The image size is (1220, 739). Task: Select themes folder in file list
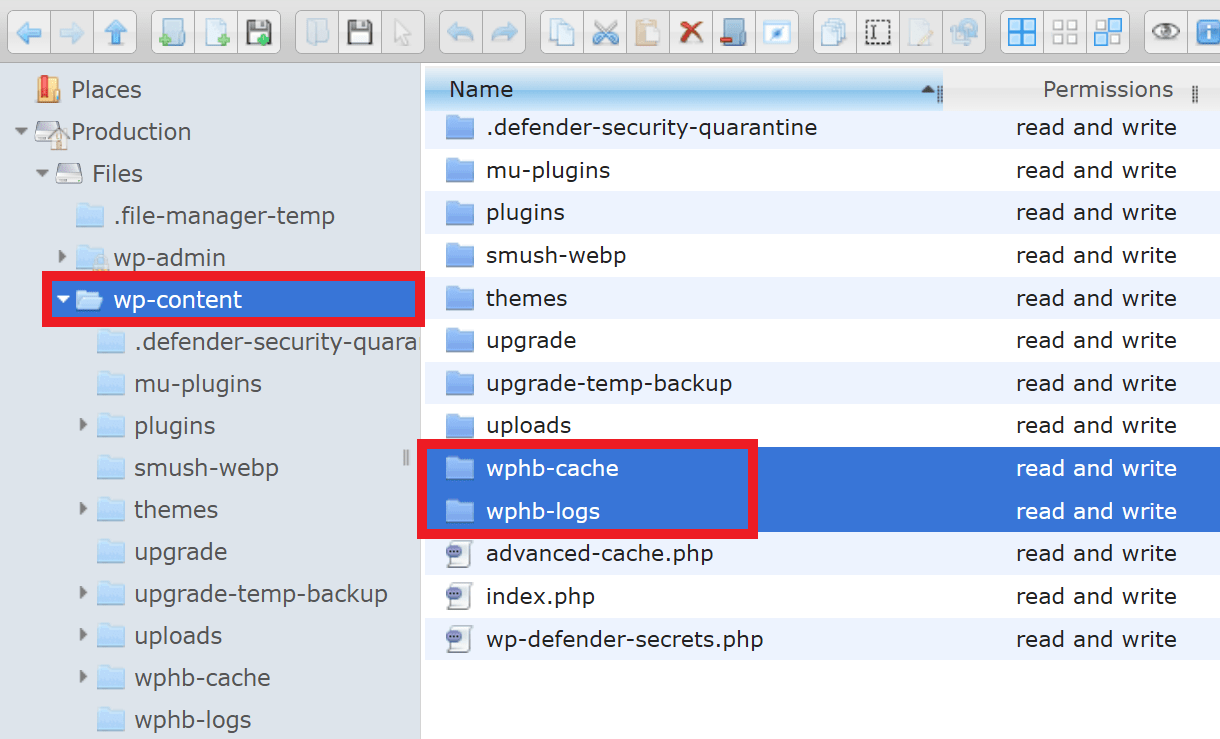click(x=822, y=298)
